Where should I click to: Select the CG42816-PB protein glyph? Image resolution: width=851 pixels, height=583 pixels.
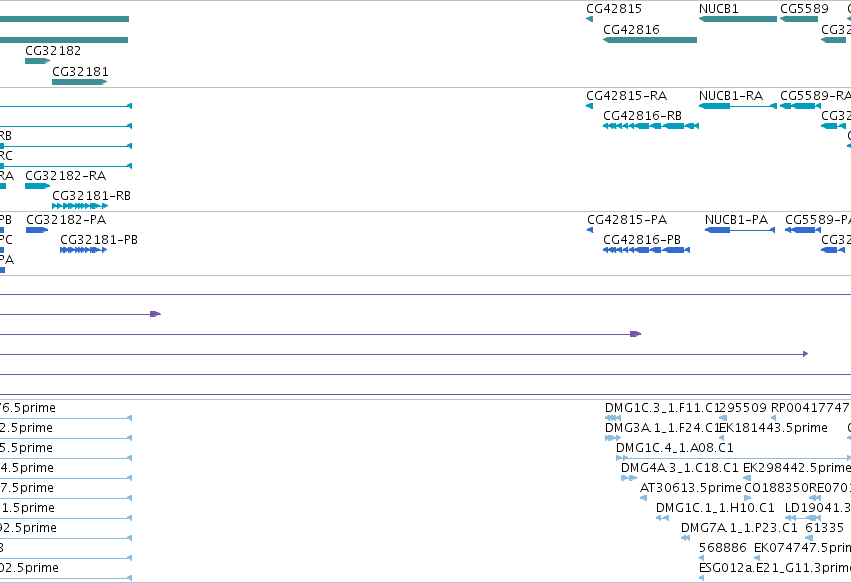[646, 250]
